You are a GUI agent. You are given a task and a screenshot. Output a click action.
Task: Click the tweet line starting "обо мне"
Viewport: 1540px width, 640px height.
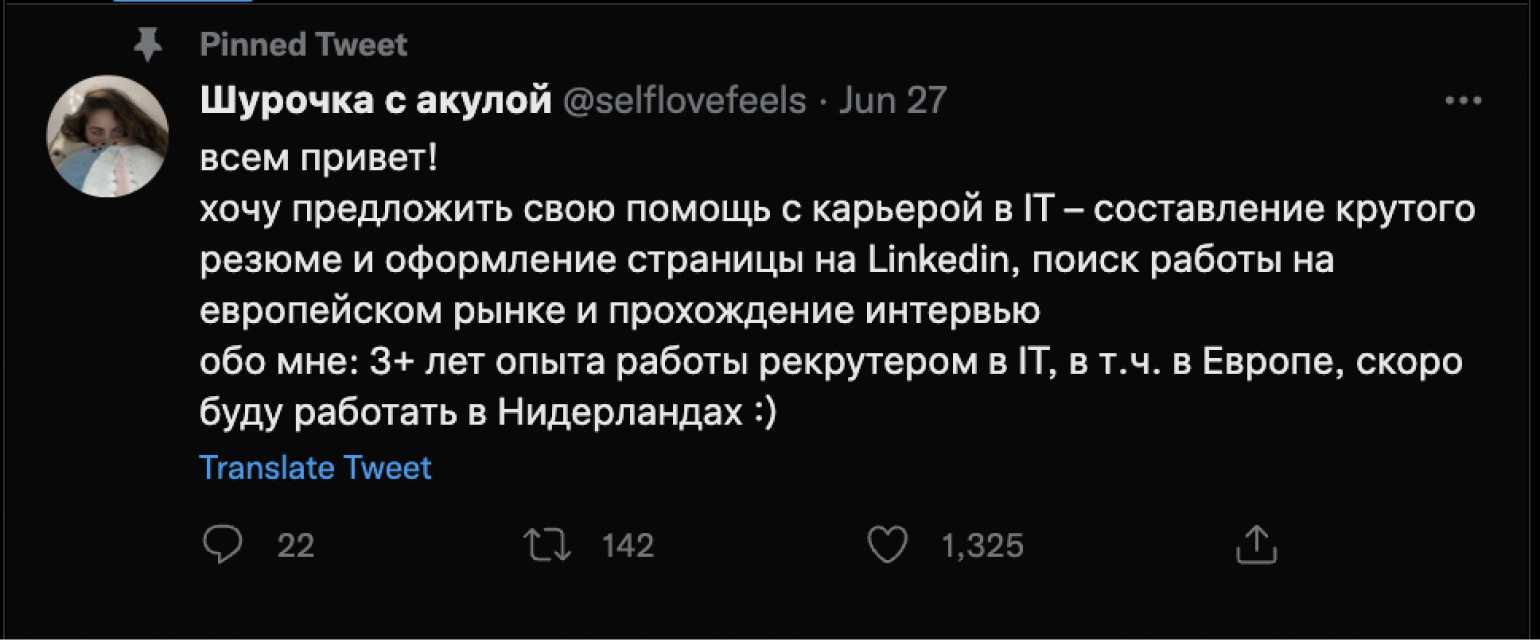tap(830, 363)
